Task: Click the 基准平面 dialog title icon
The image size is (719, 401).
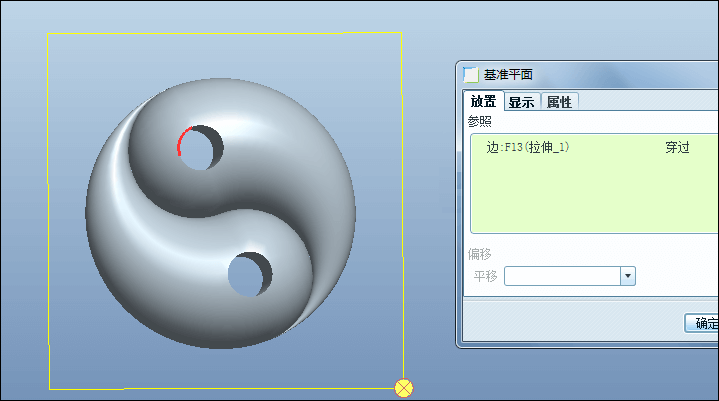Action: coord(470,74)
